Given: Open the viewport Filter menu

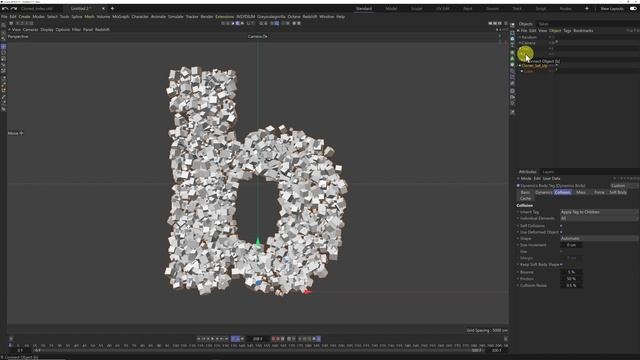Looking at the screenshot, I should click(x=76, y=30).
